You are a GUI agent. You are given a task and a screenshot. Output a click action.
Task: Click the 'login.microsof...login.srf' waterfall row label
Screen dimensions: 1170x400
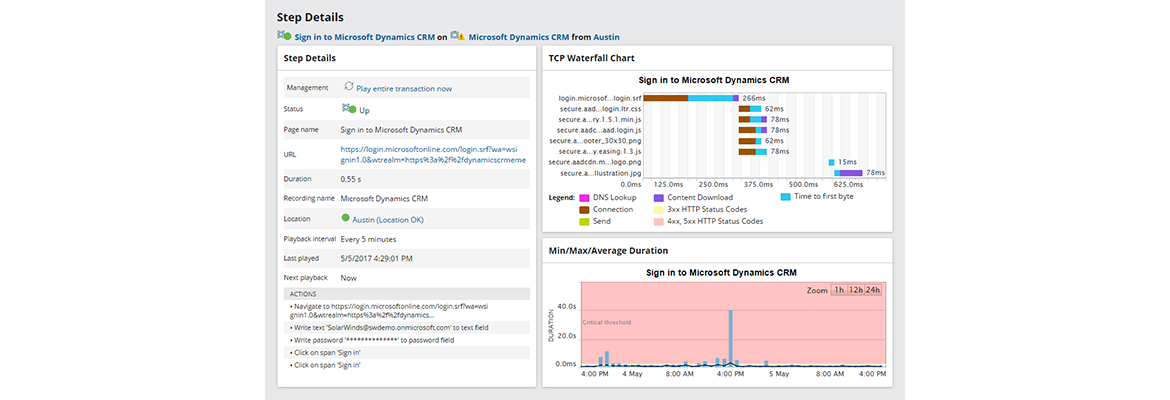click(599, 98)
